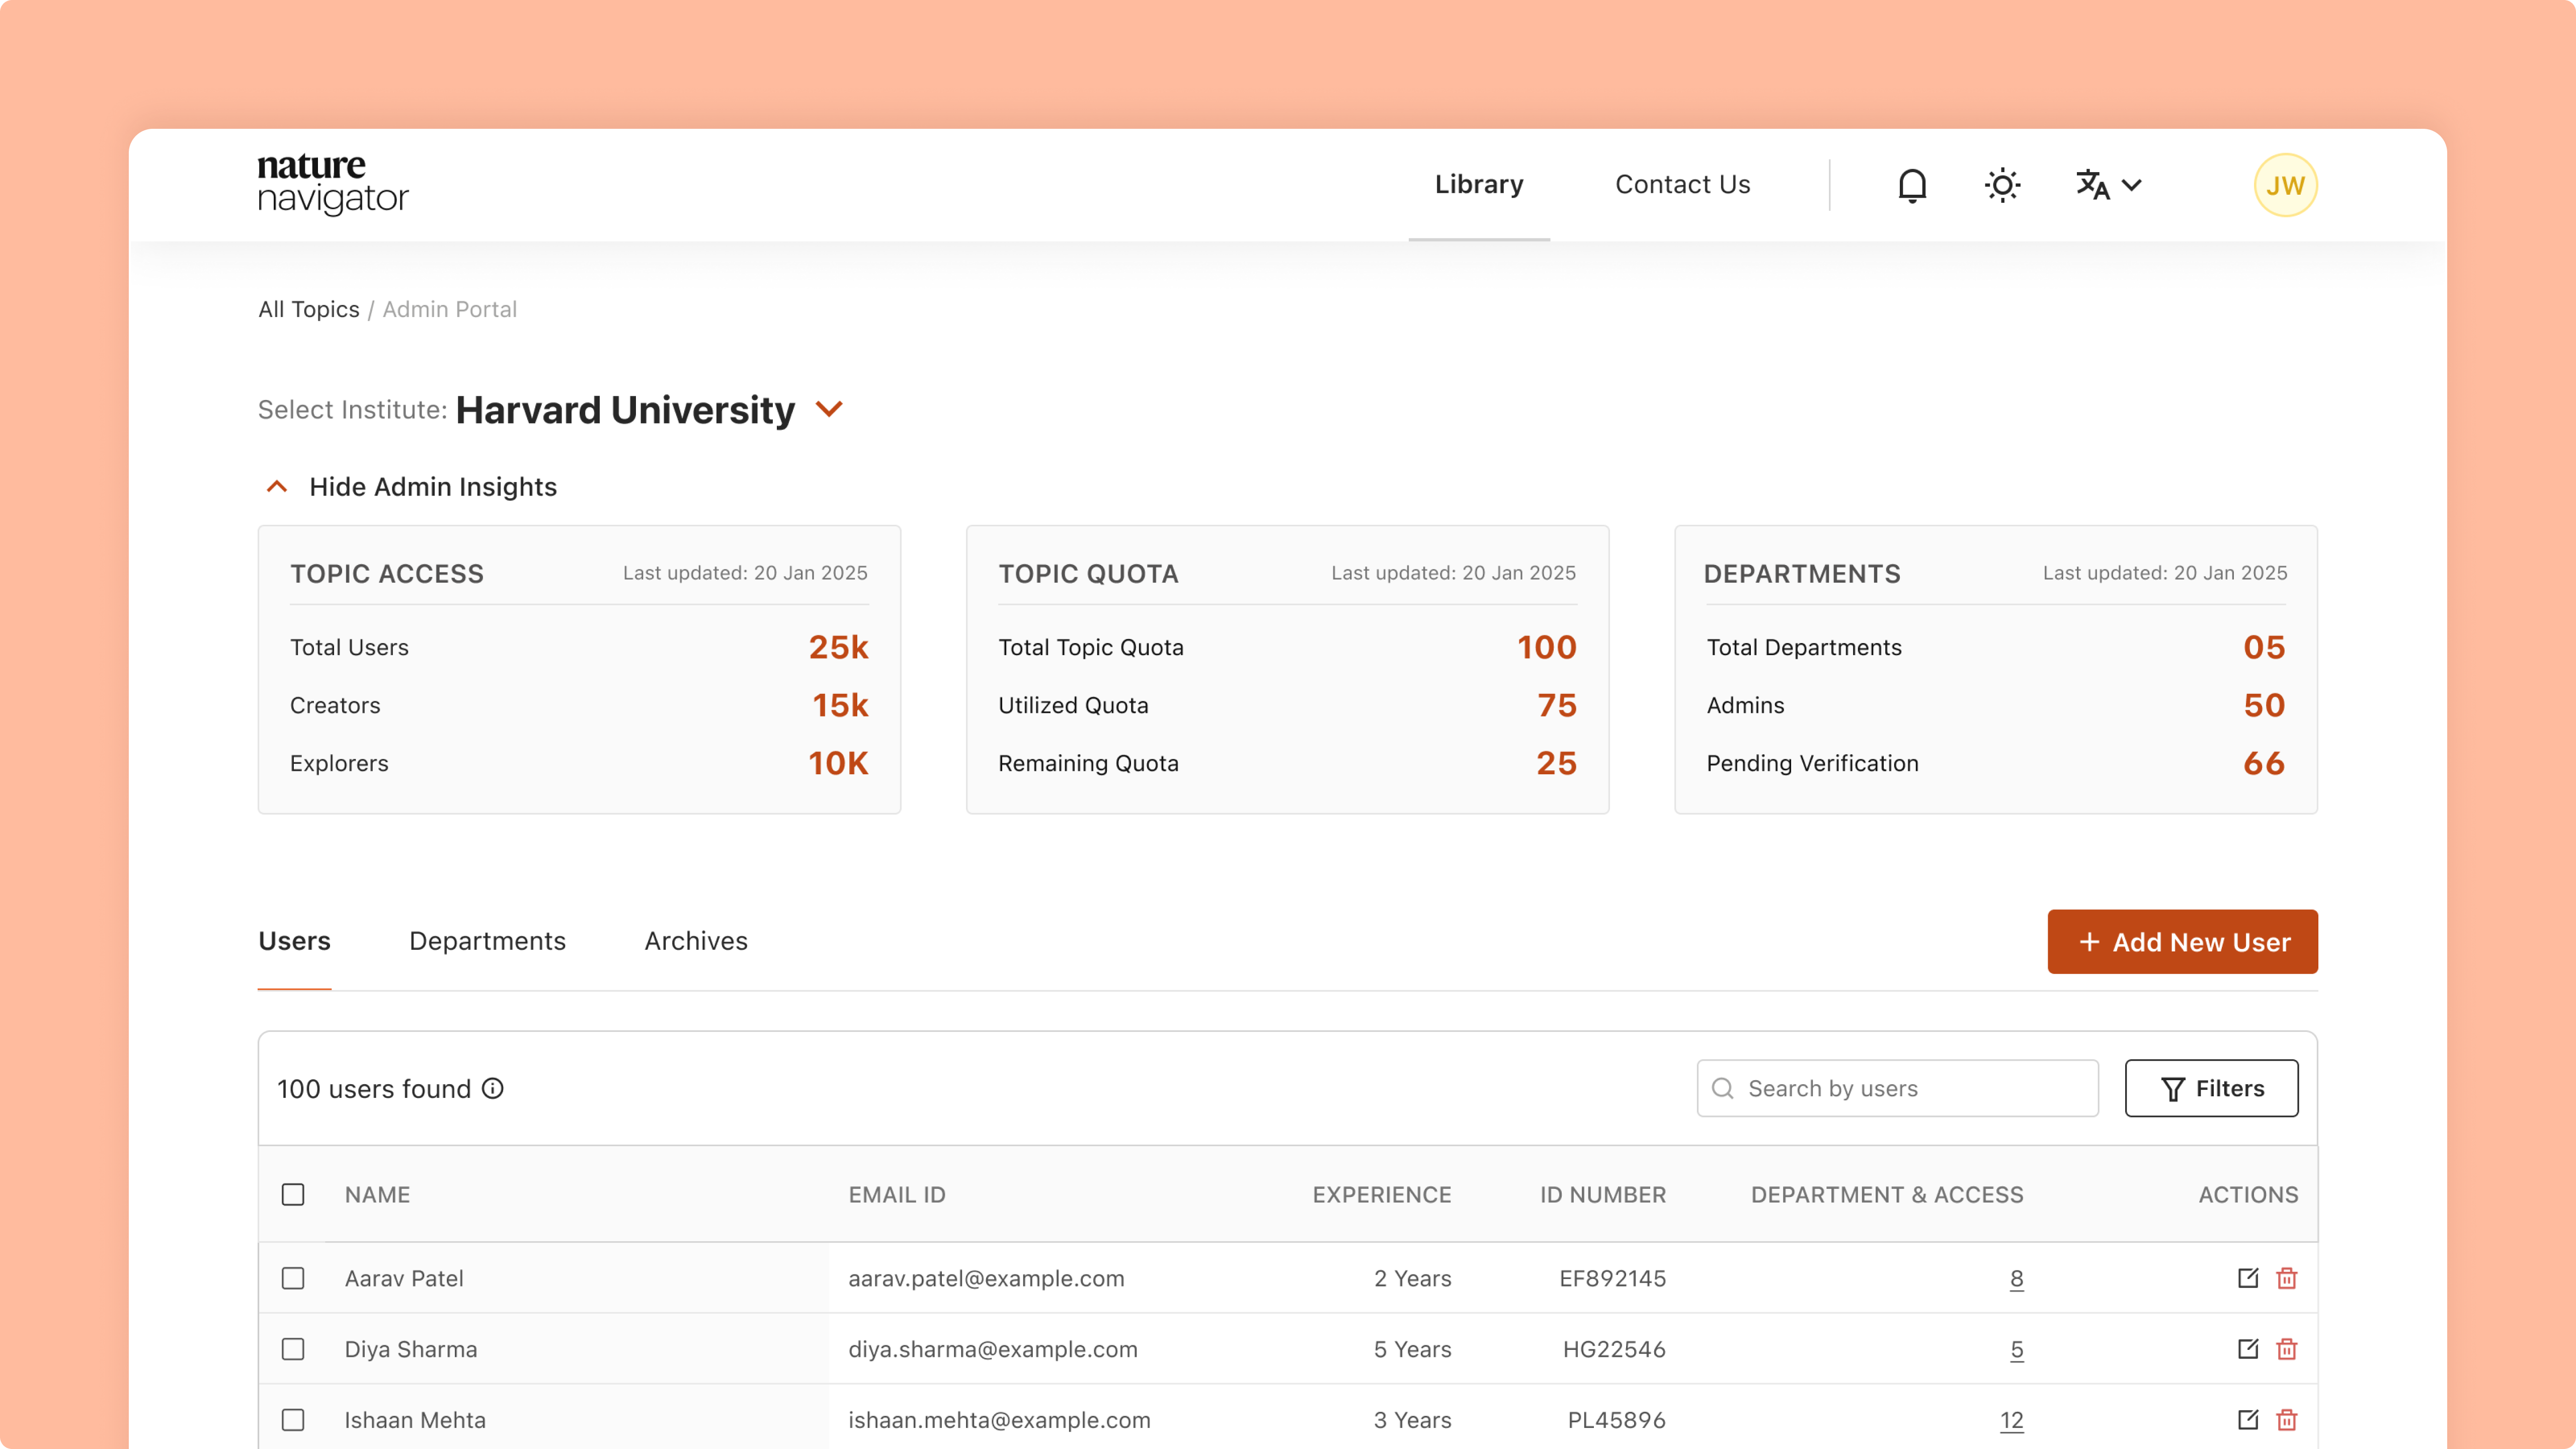Image resolution: width=2576 pixels, height=1449 pixels.
Task: Delete Ishaan Mehta with trash icon
Action: pos(2286,1420)
